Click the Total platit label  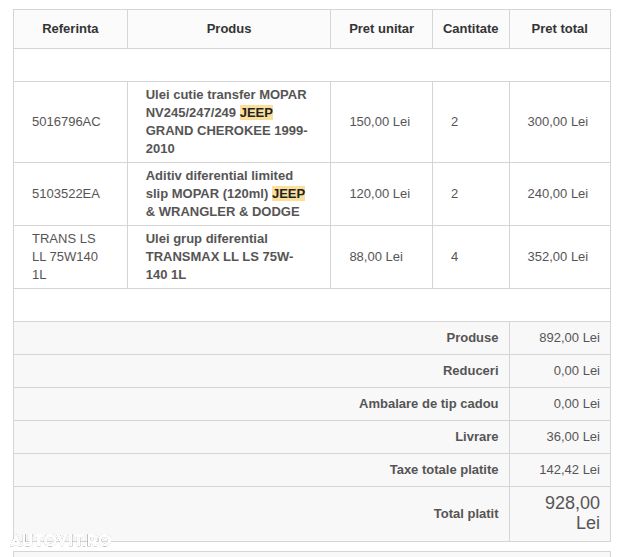click(x=466, y=514)
